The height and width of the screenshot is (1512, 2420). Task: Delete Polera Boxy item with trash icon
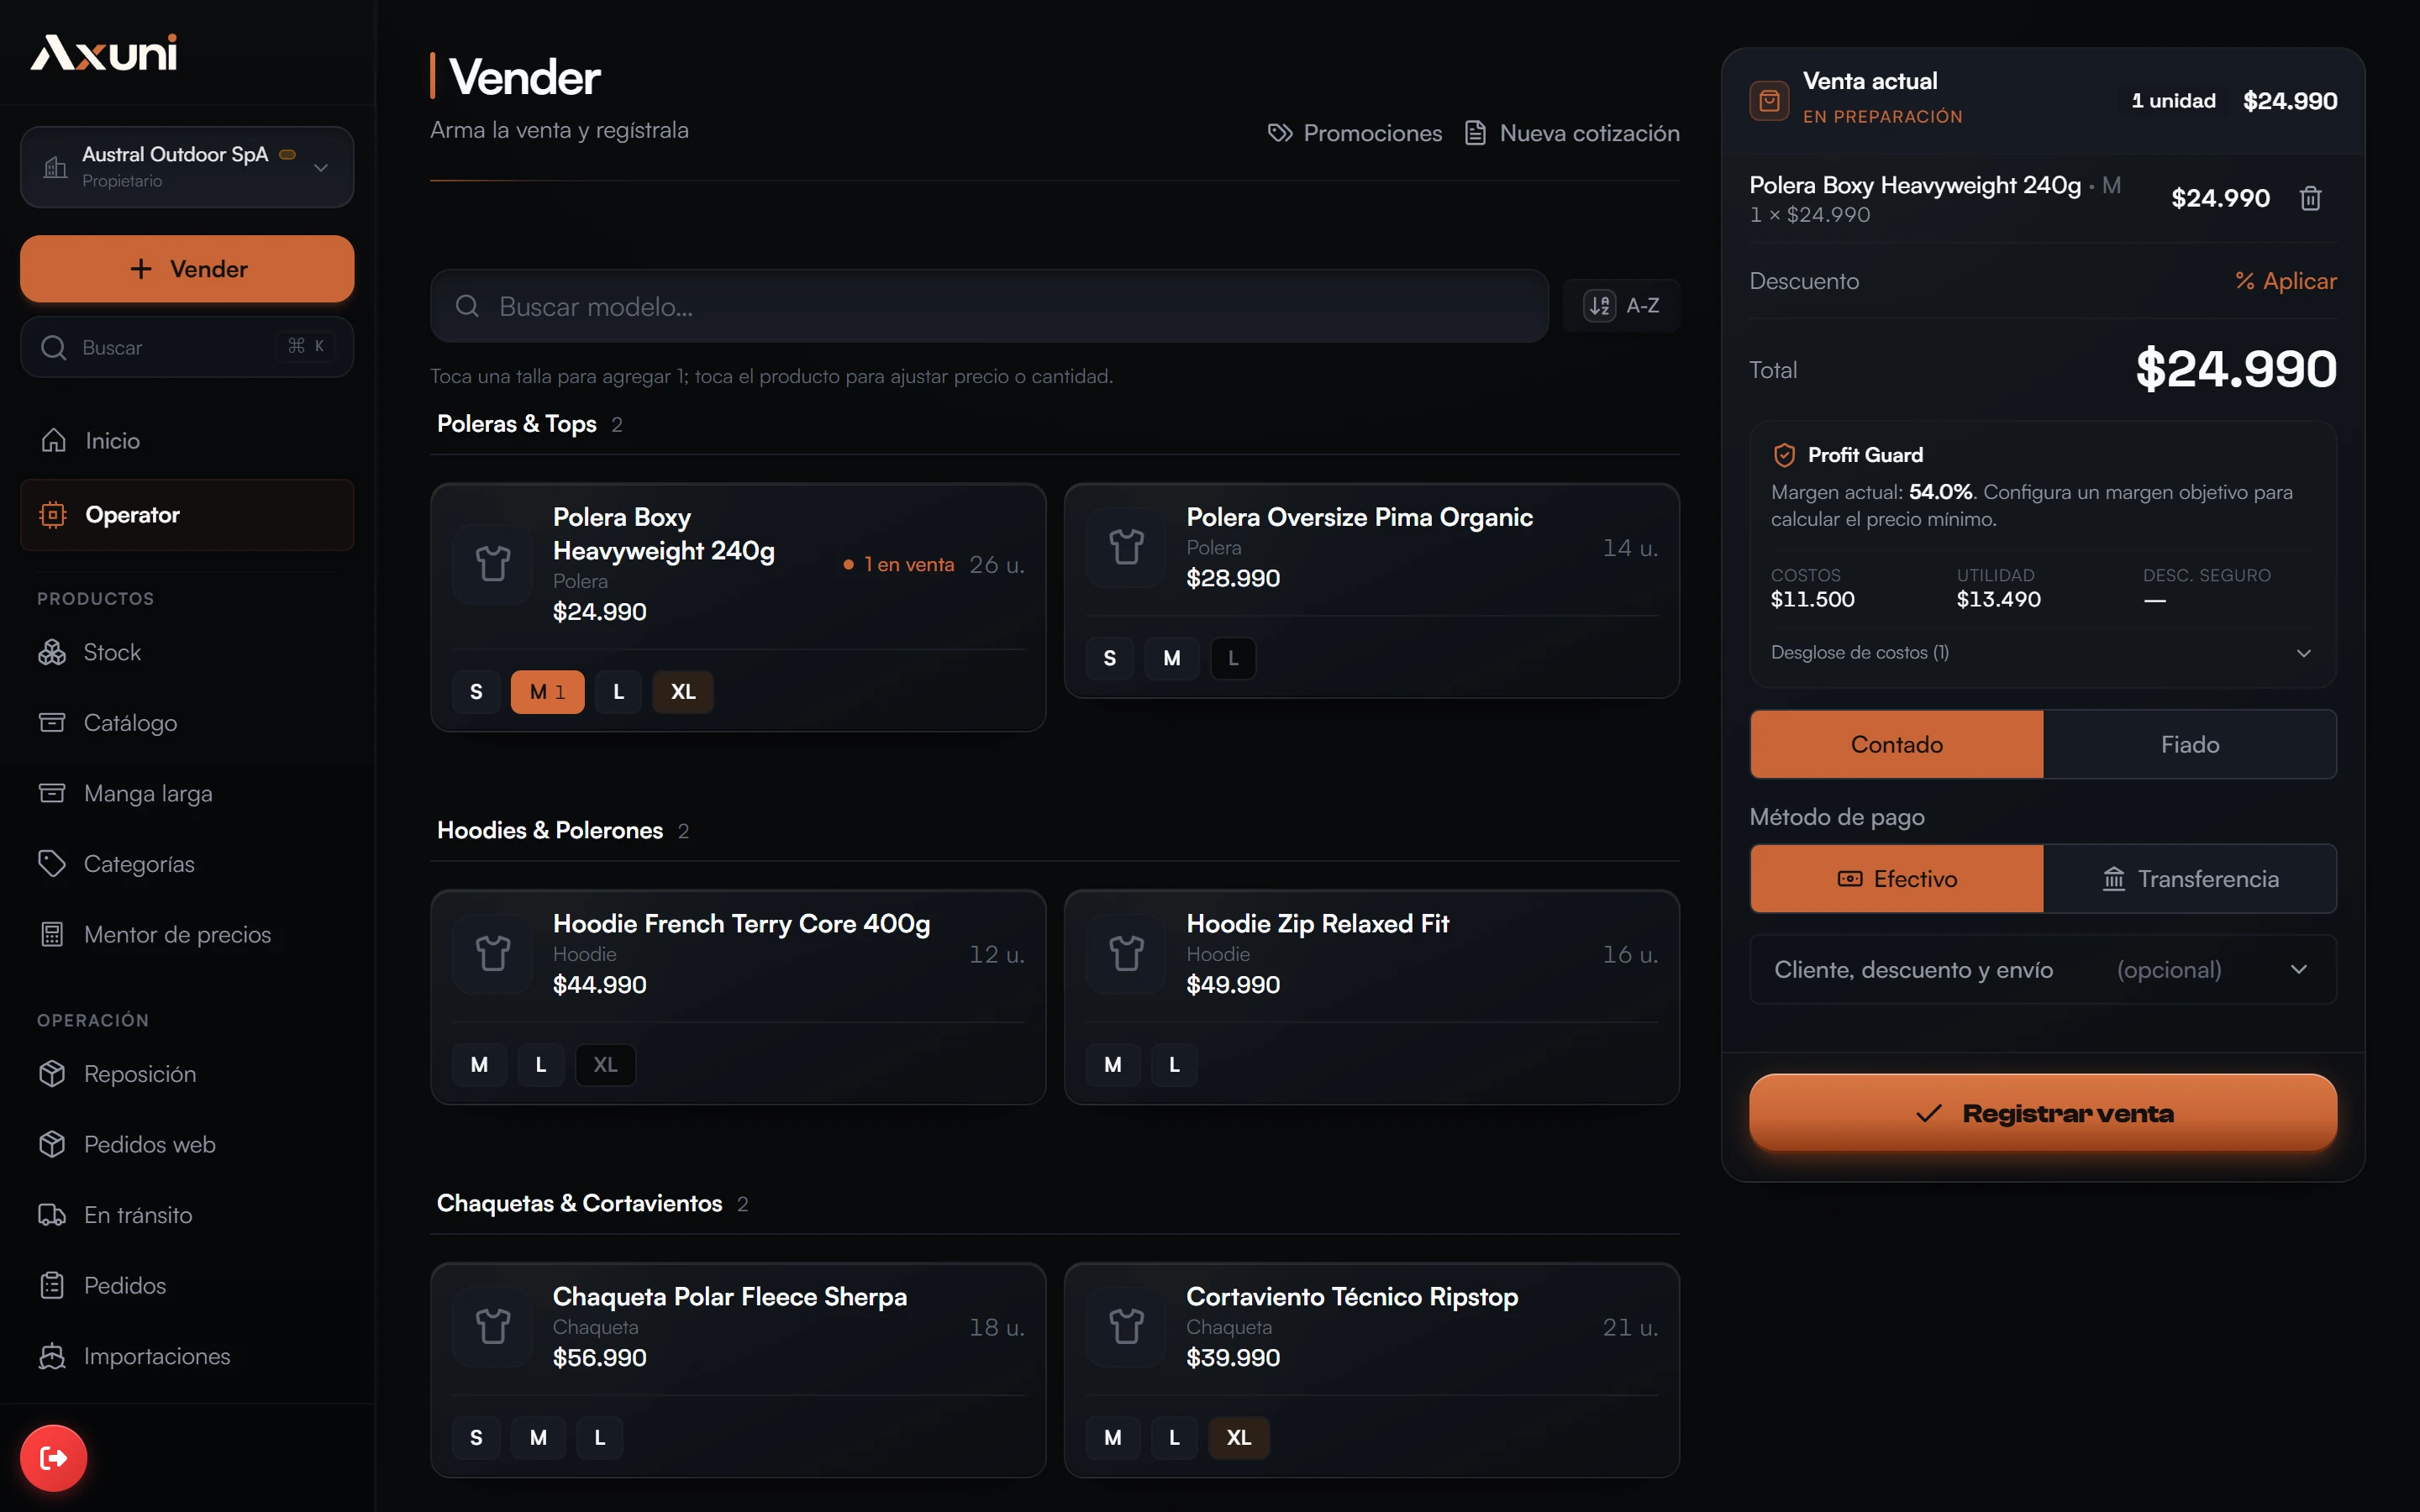click(x=2310, y=198)
